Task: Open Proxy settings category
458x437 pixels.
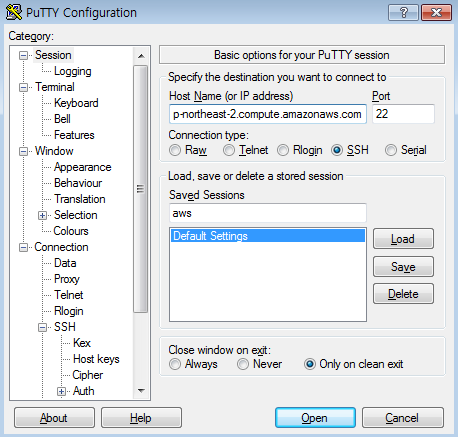Action: pos(67,279)
